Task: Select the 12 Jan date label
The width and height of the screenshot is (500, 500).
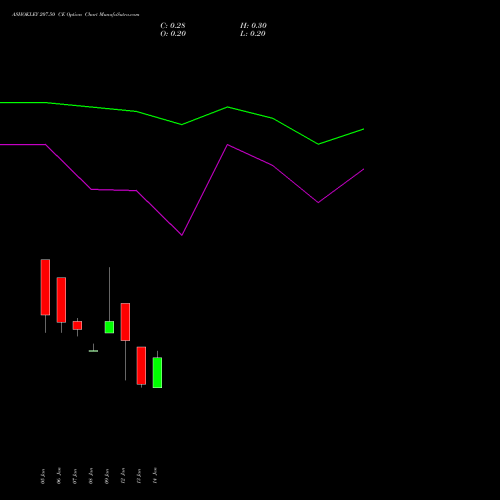Action: [x=123, y=476]
